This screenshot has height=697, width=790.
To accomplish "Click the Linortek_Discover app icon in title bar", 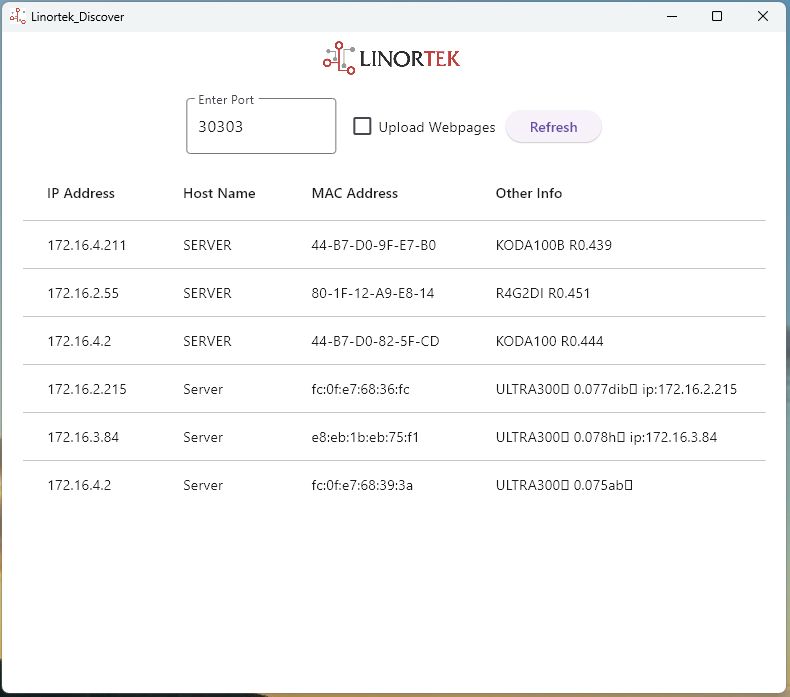I will 18,17.
